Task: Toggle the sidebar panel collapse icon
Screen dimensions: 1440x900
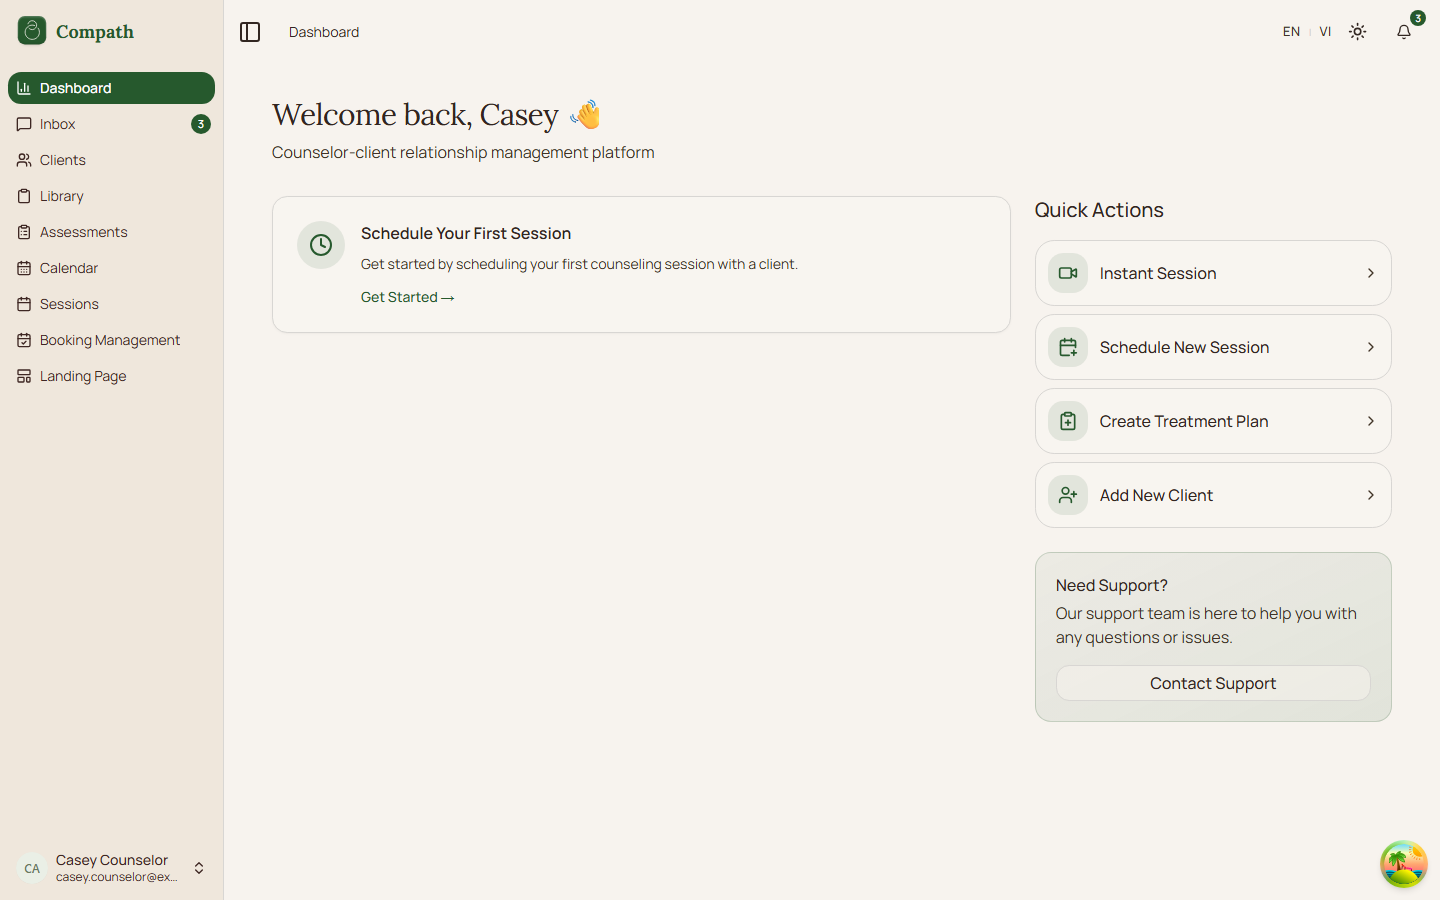Action: click(250, 32)
